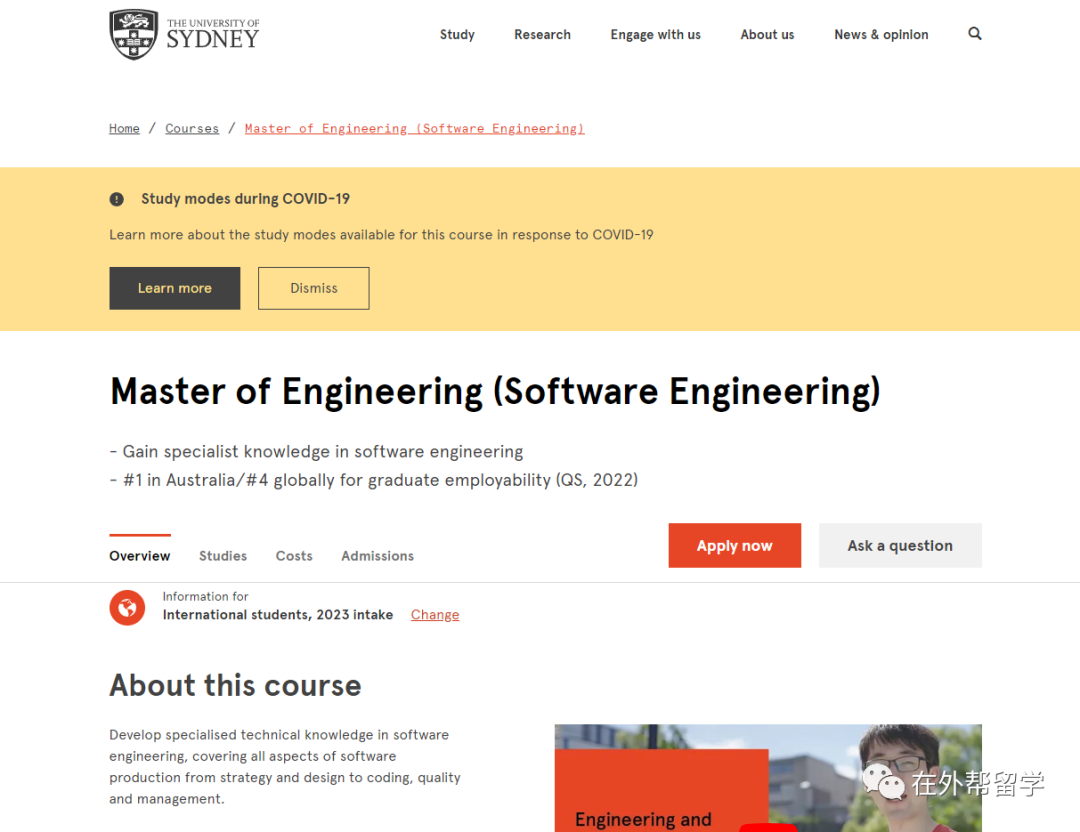The image size is (1080, 832).
Task: Click the Ask a question button
Action: [900, 545]
